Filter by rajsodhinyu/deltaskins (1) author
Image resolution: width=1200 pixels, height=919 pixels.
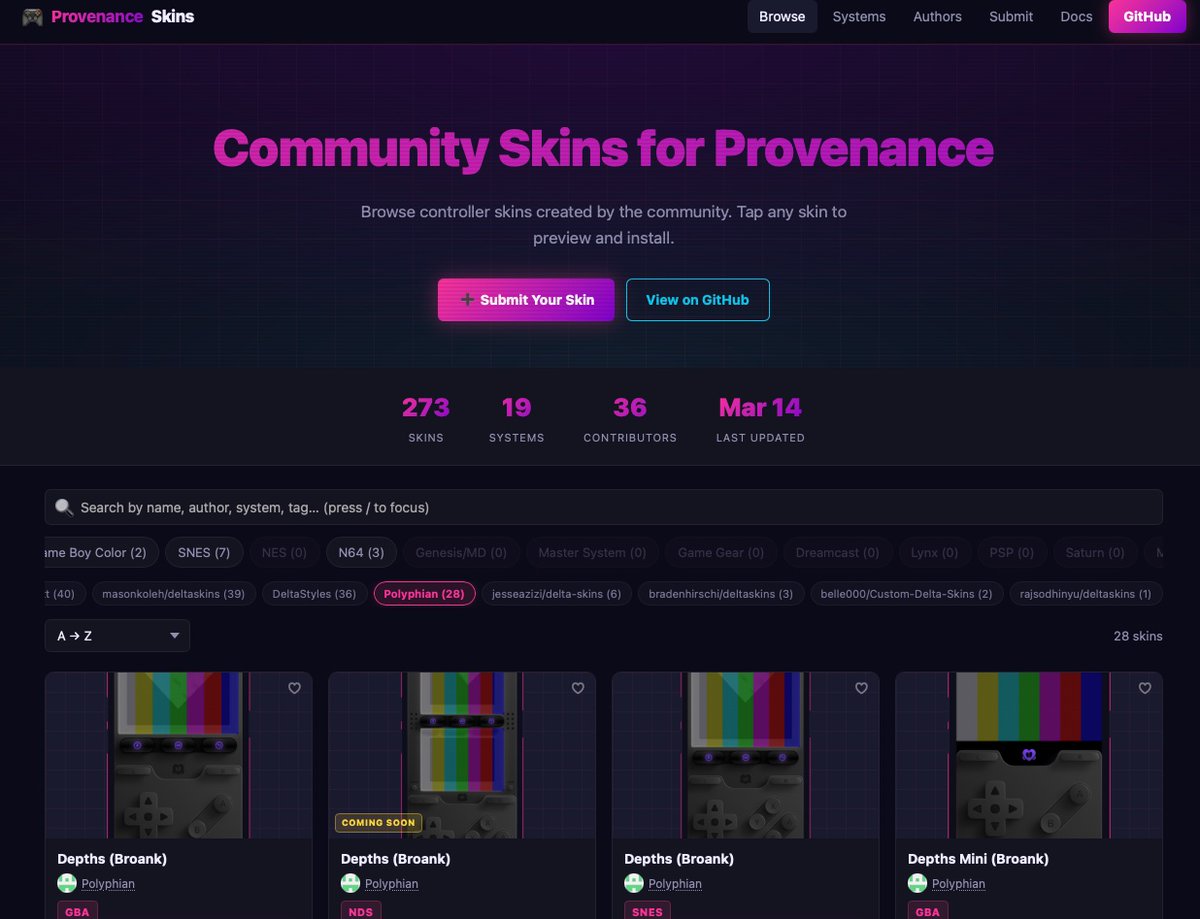point(1086,594)
